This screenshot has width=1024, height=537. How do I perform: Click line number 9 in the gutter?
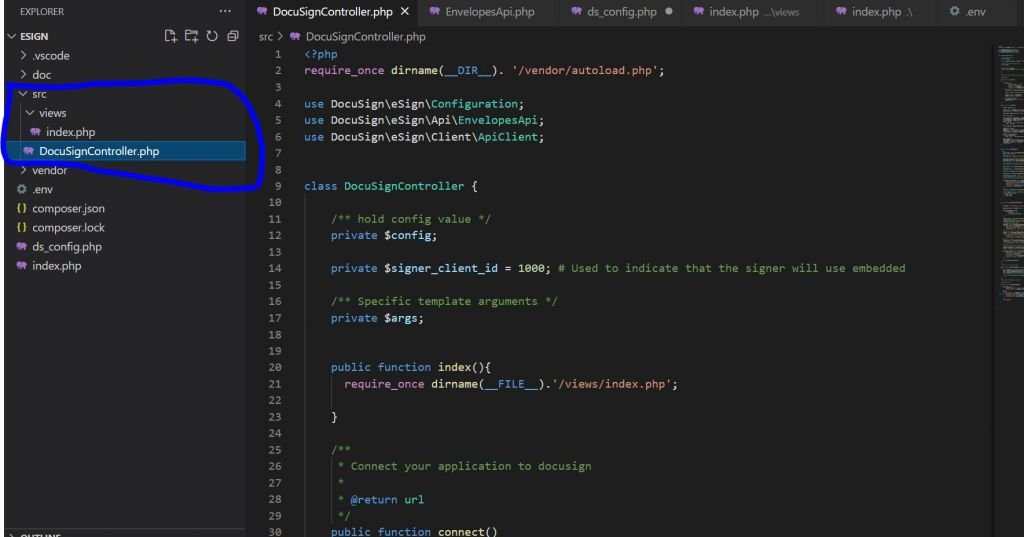tap(278, 186)
